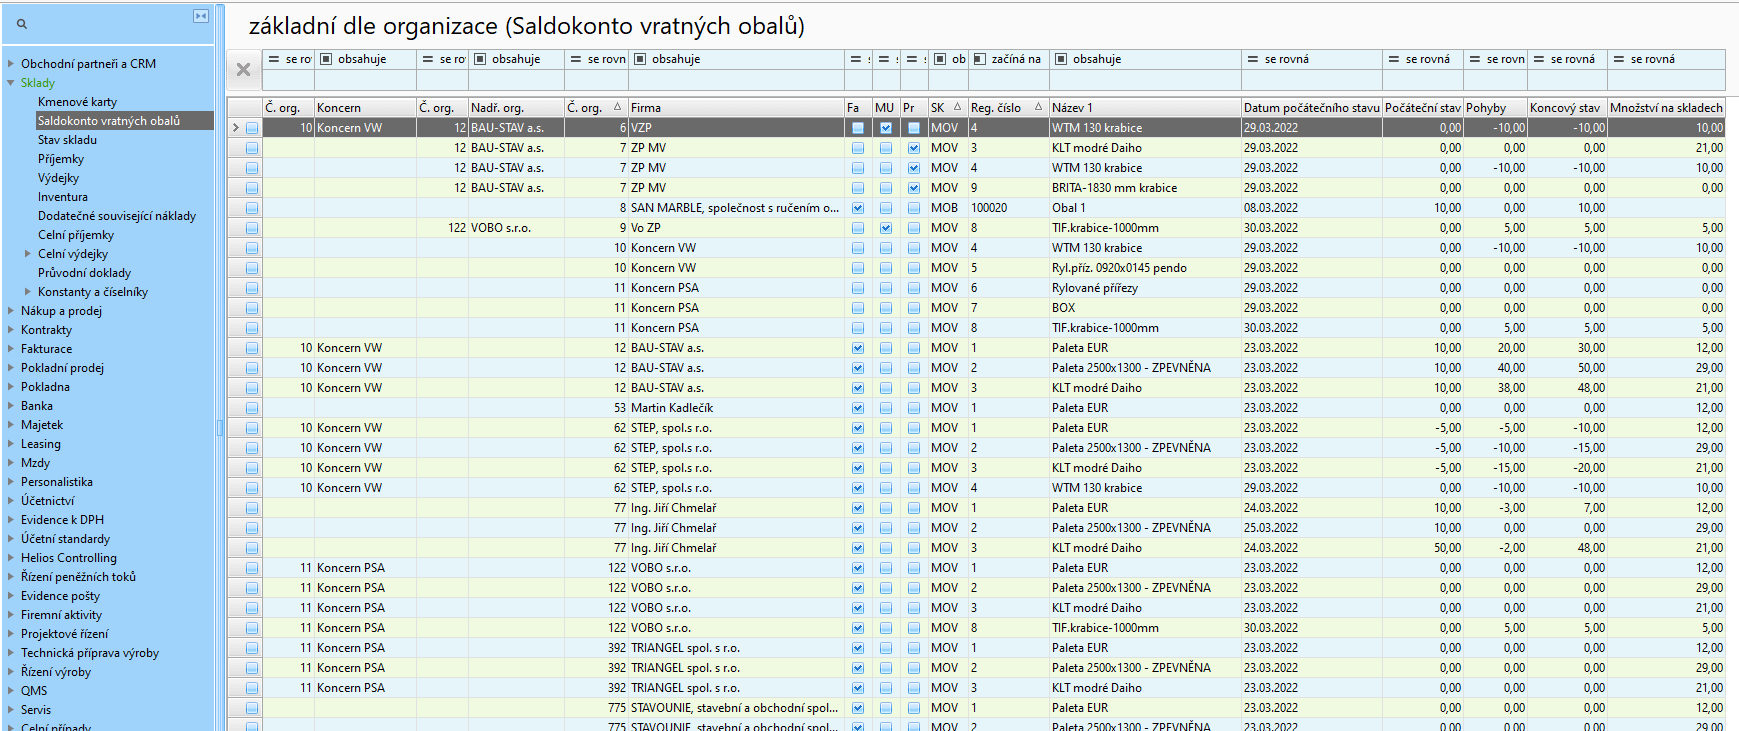The width and height of the screenshot is (1739, 731).
Task: Expand the Obchodní partneři a CRM tree node
Action: click(x=11, y=63)
